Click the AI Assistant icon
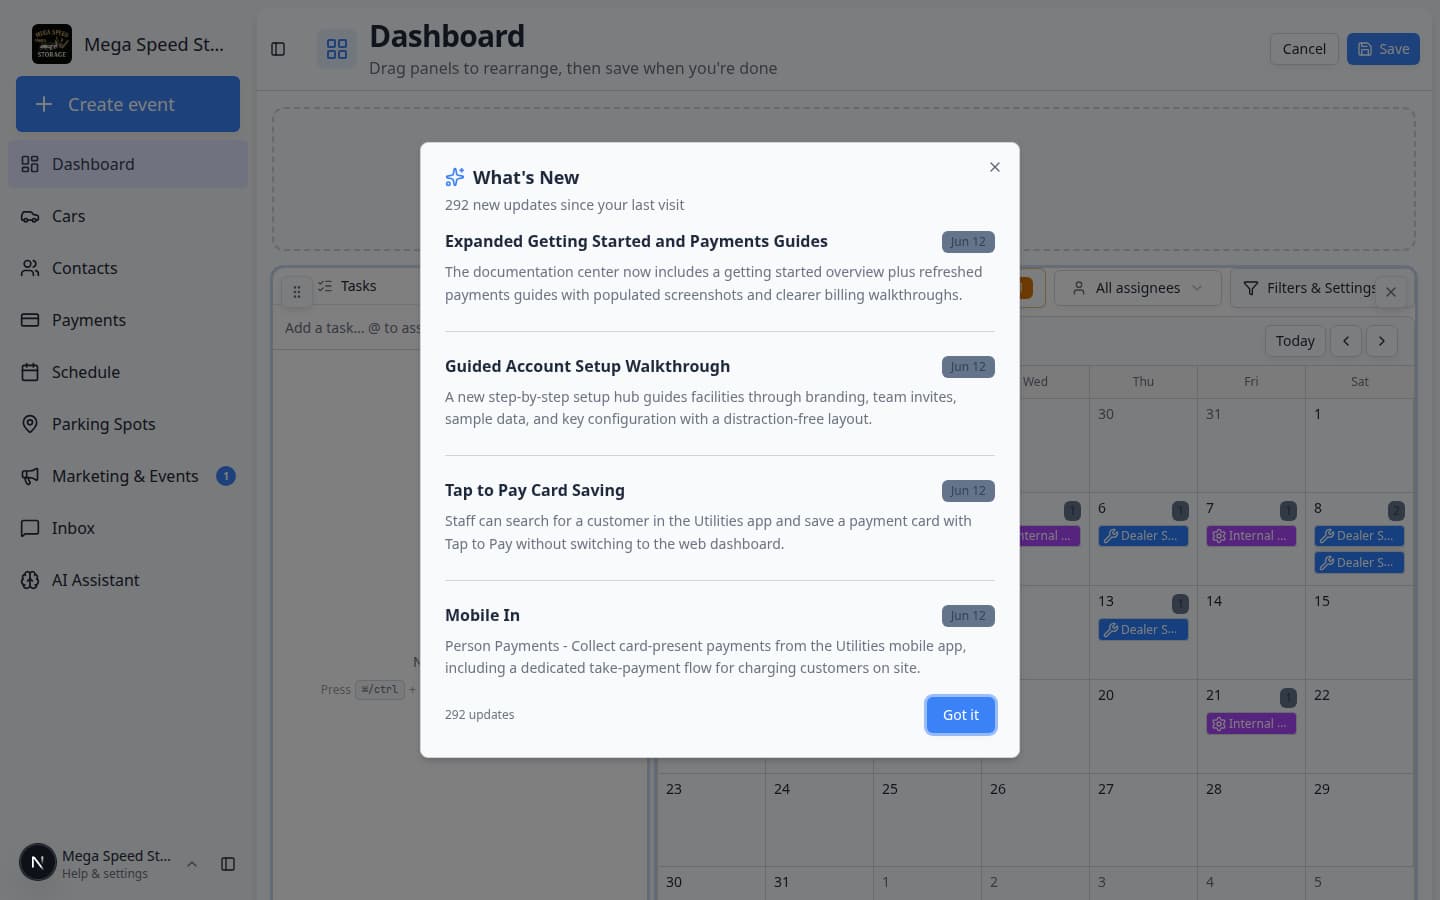The height and width of the screenshot is (900, 1440). (x=30, y=580)
